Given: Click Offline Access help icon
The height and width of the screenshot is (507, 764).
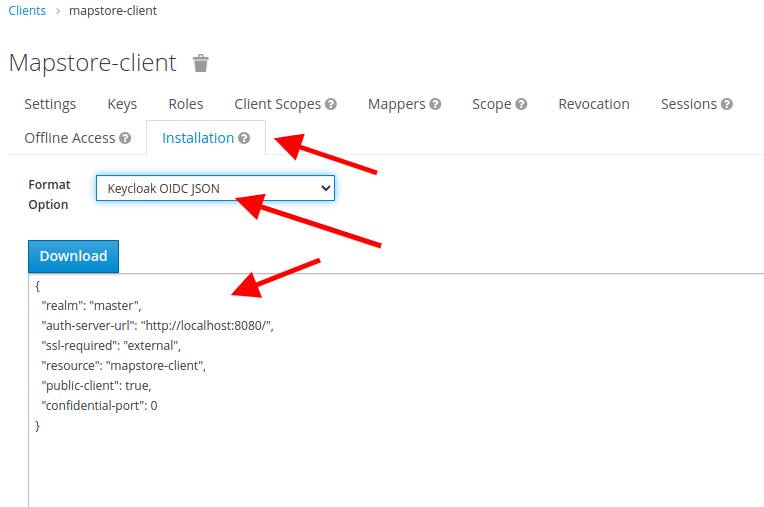Looking at the screenshot, I should tap(125, 138).
